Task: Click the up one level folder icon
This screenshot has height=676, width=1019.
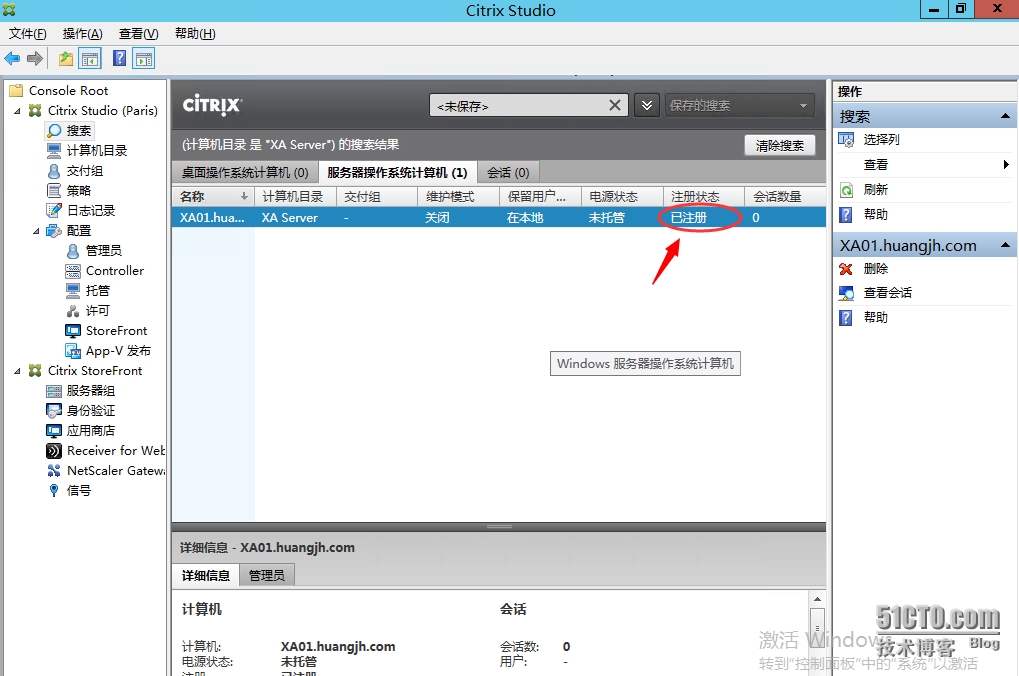Action: tap(66, 59)
